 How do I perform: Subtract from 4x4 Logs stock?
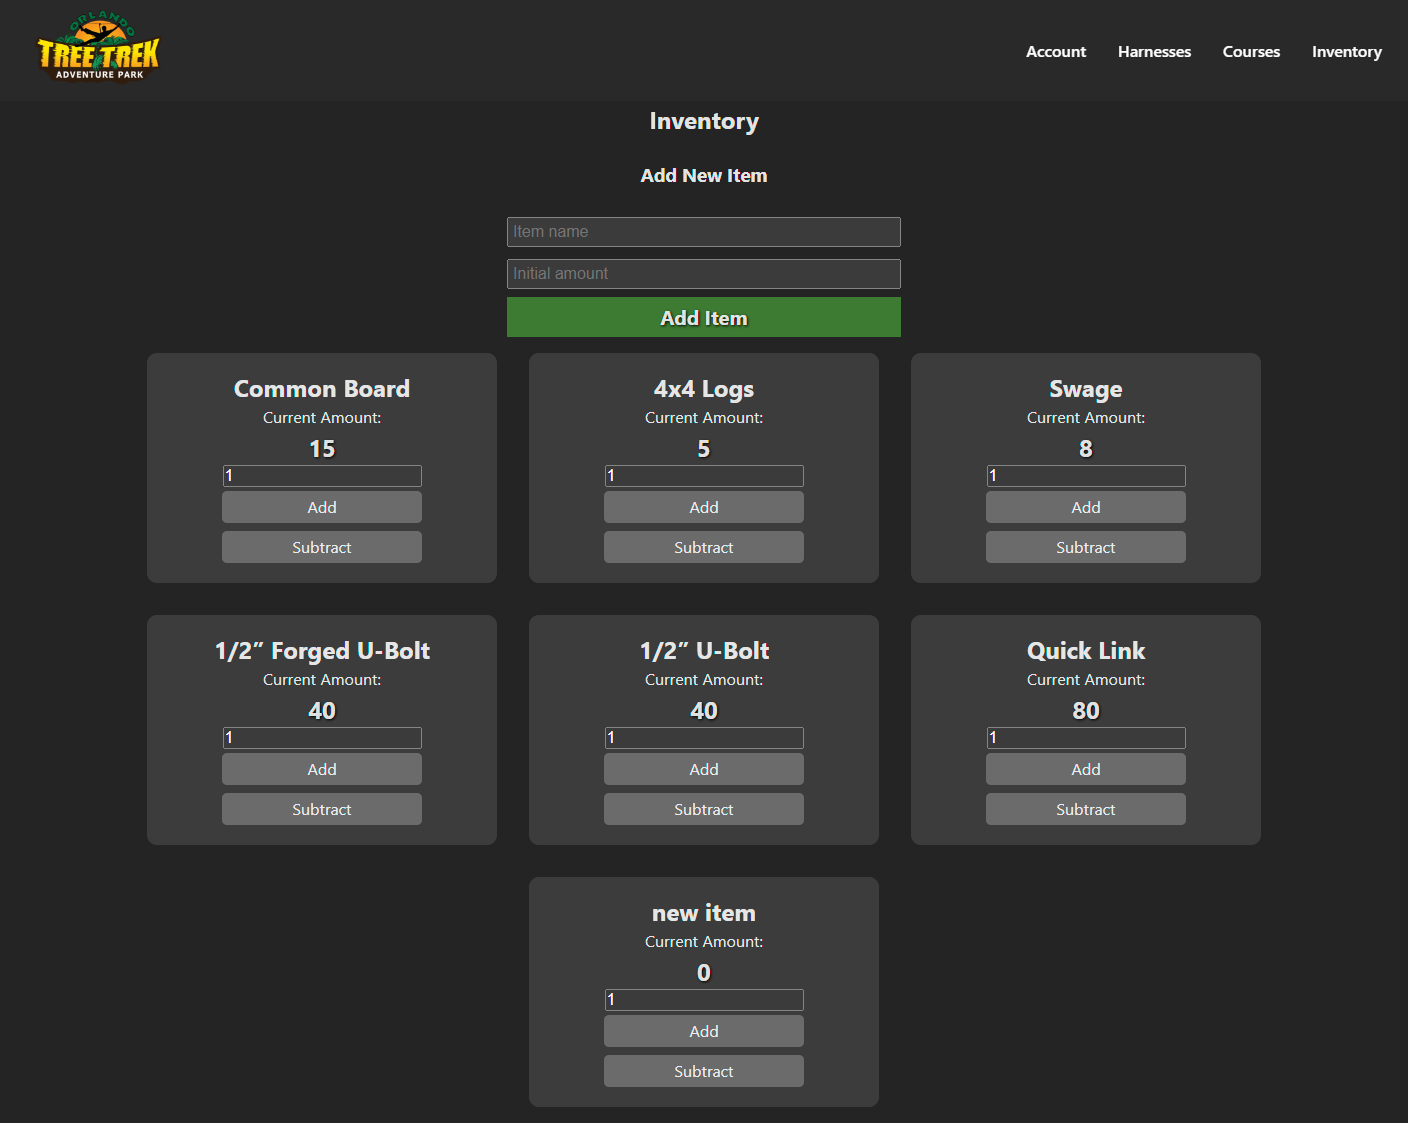coord(703,547)
